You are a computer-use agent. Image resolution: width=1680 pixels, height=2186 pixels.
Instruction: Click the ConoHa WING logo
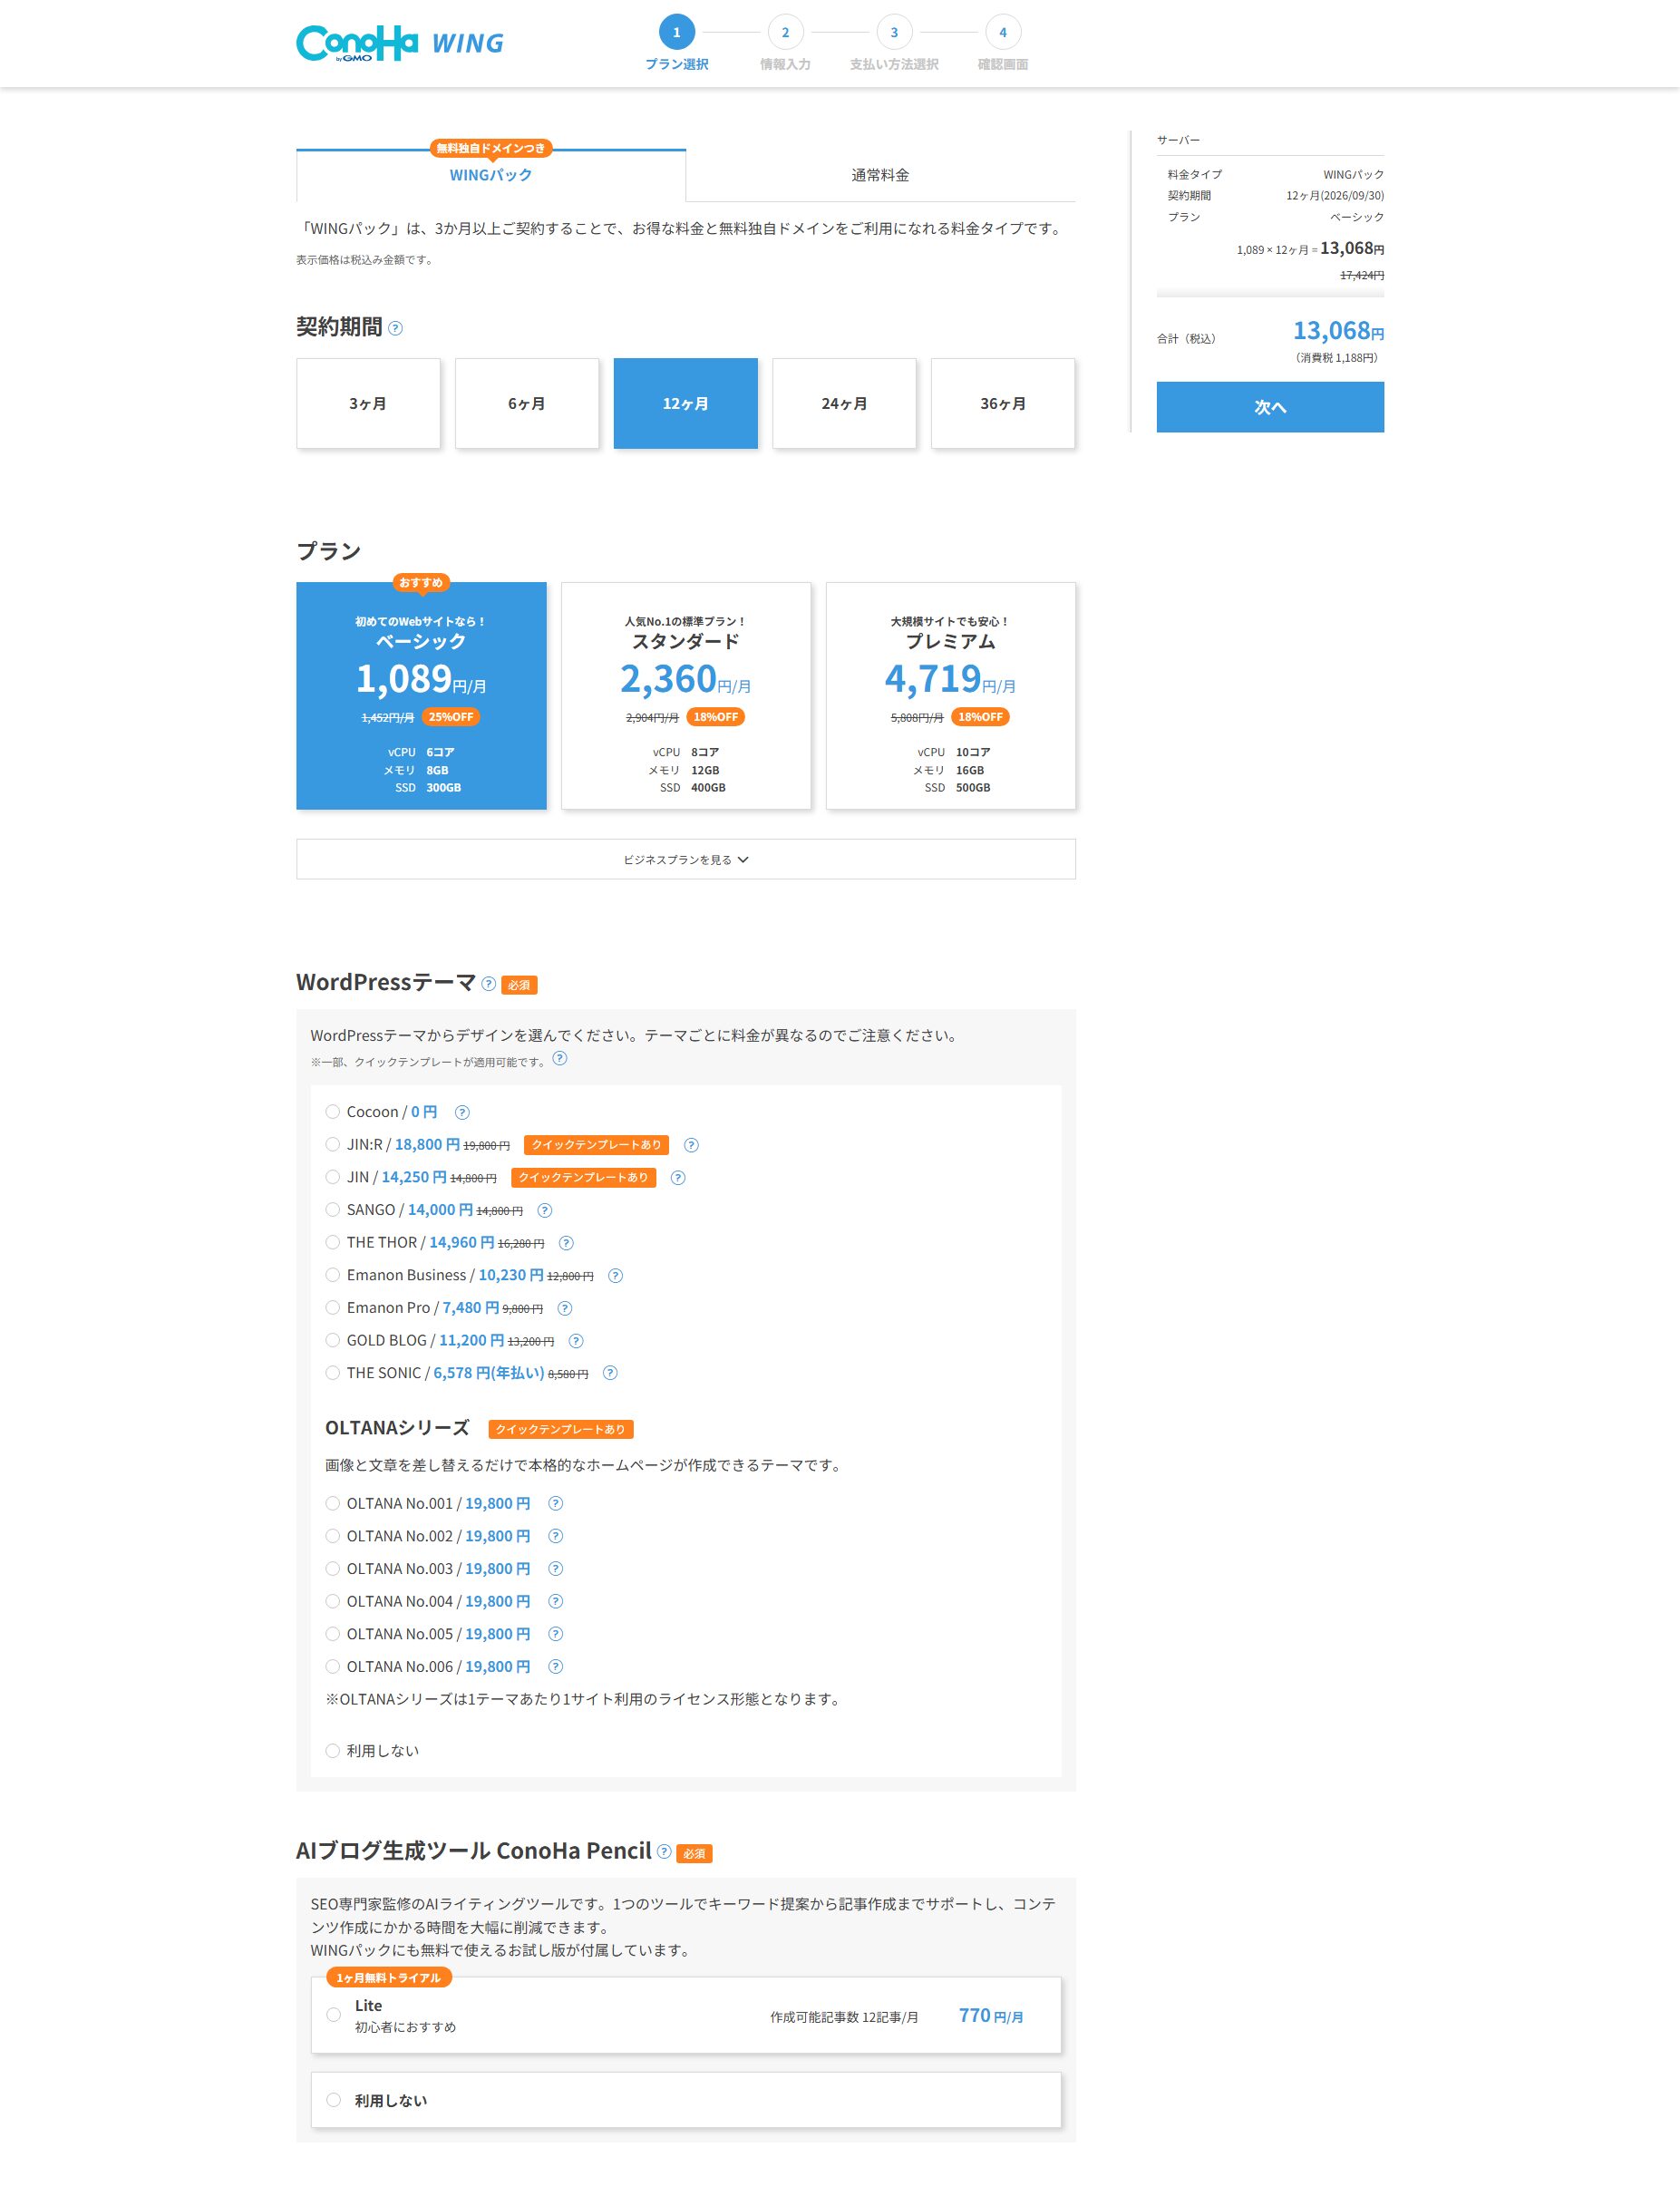[x=399, y=41]
